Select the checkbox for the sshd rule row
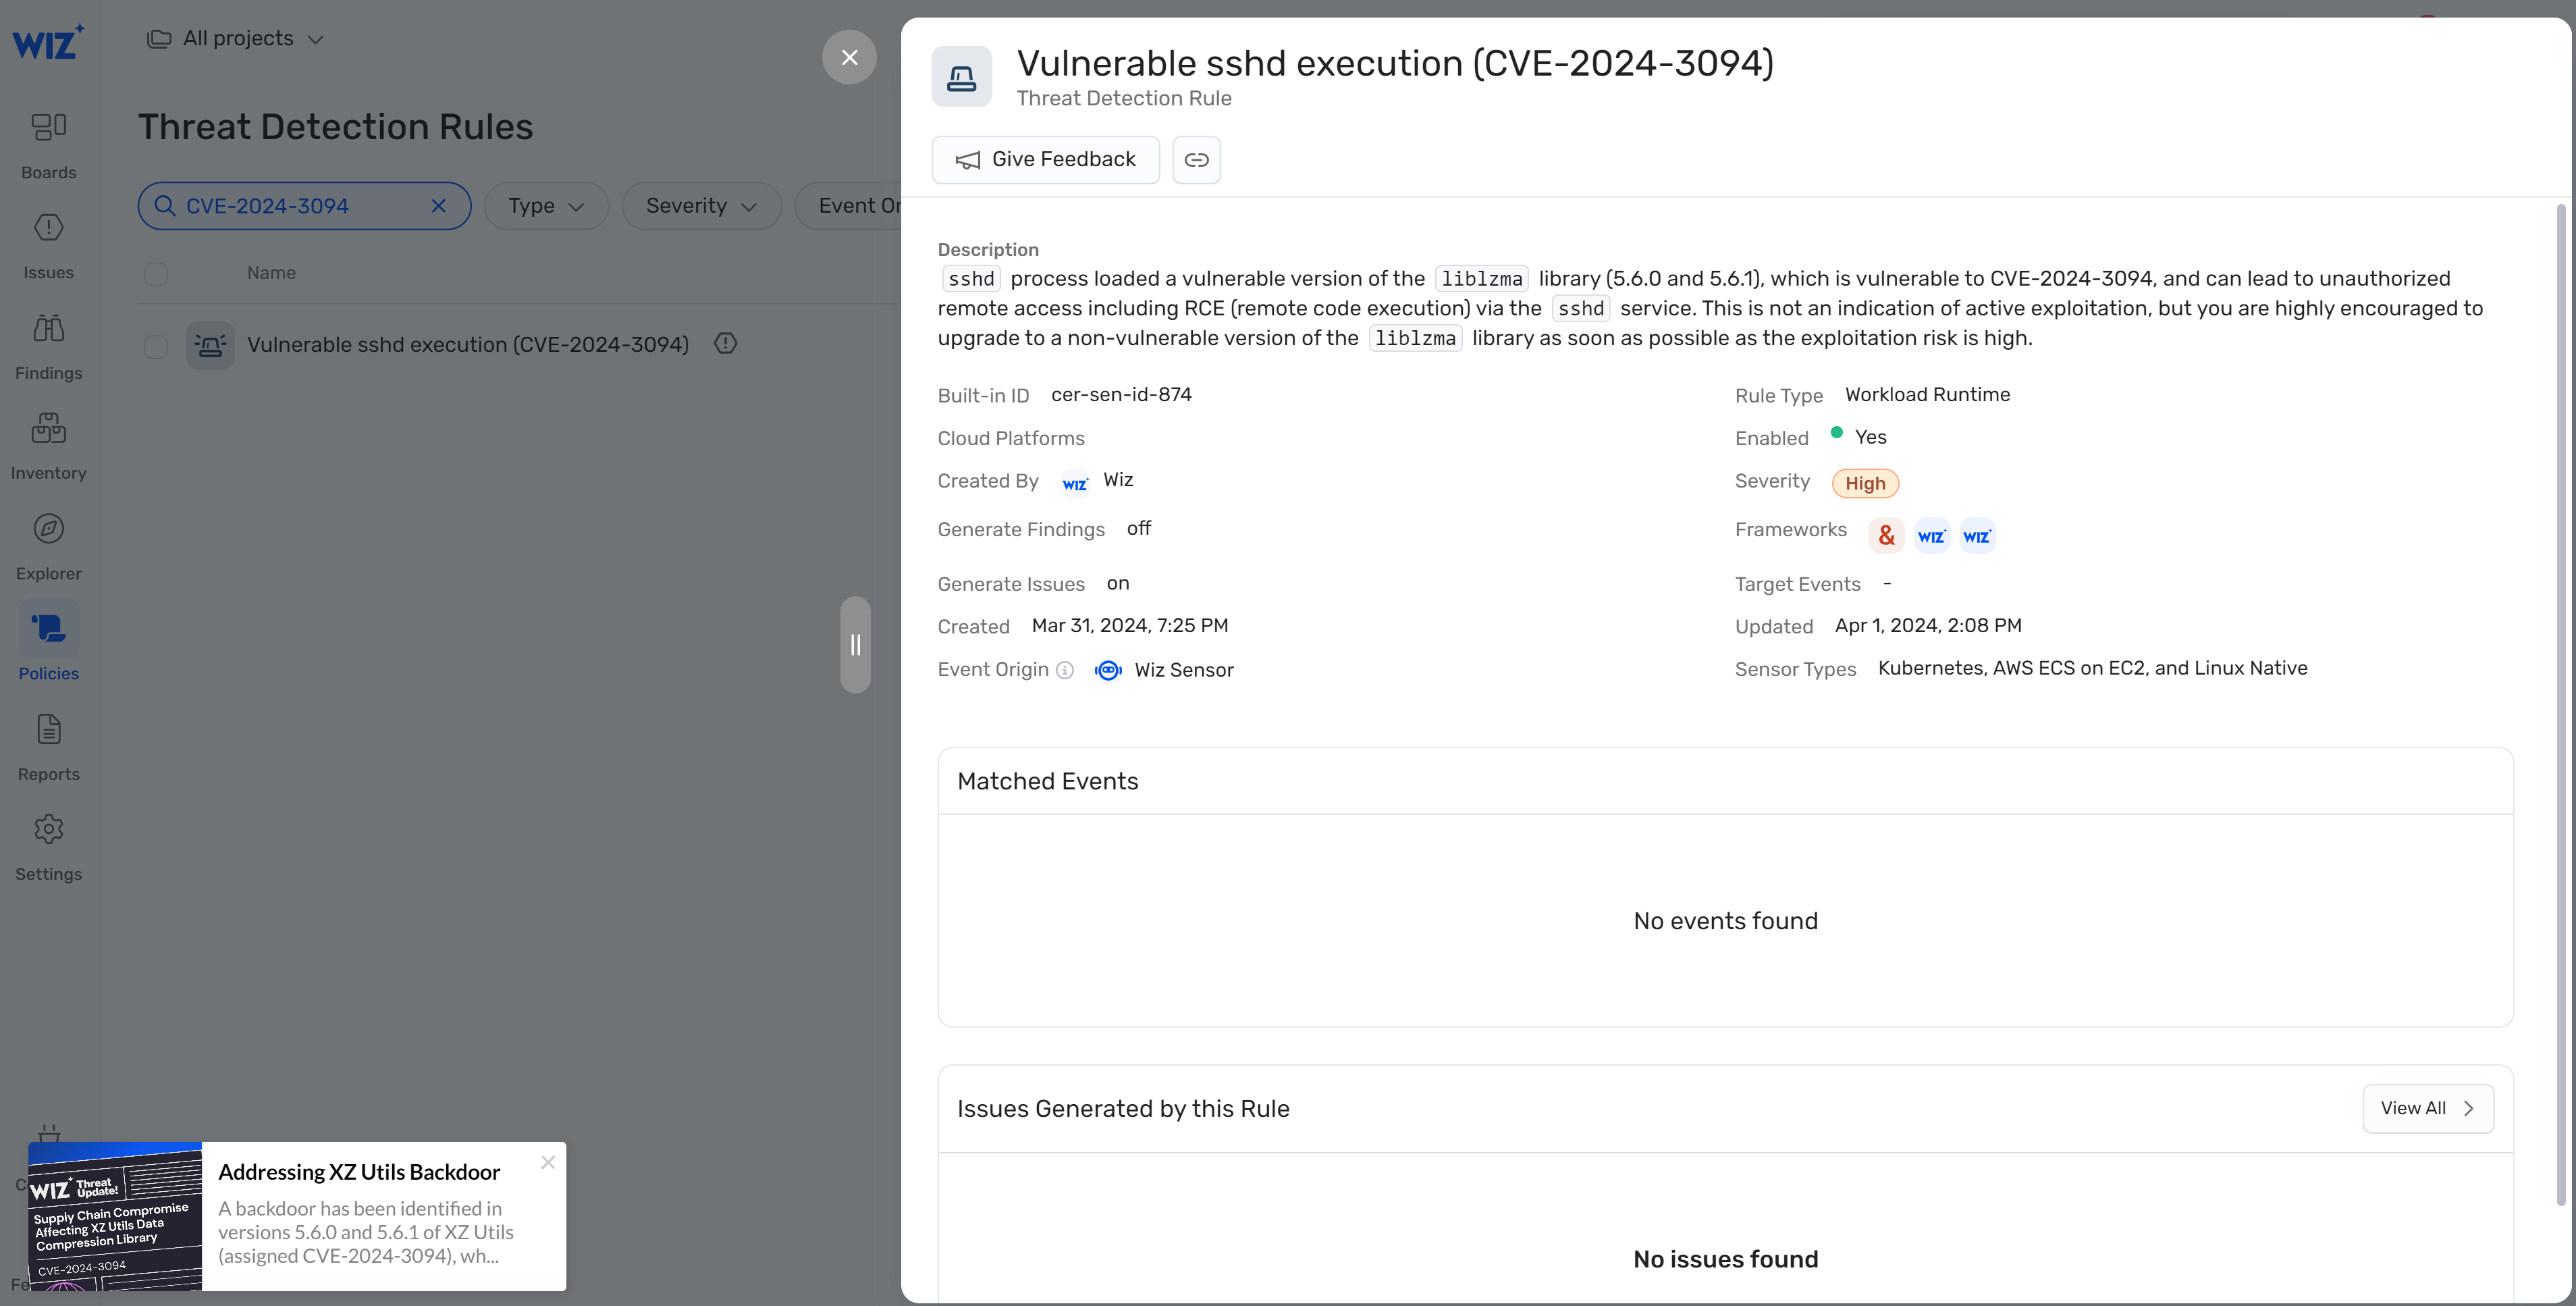The image size is (2576, 1306). [x=156, y=346]
